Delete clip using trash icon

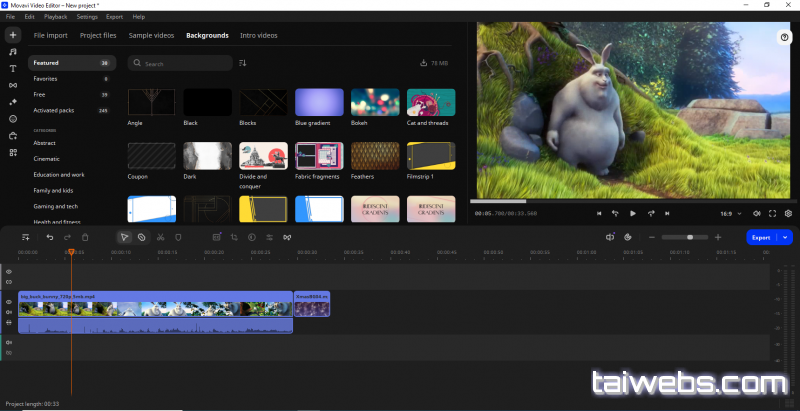pyautogui.click(x=85, y=237)
